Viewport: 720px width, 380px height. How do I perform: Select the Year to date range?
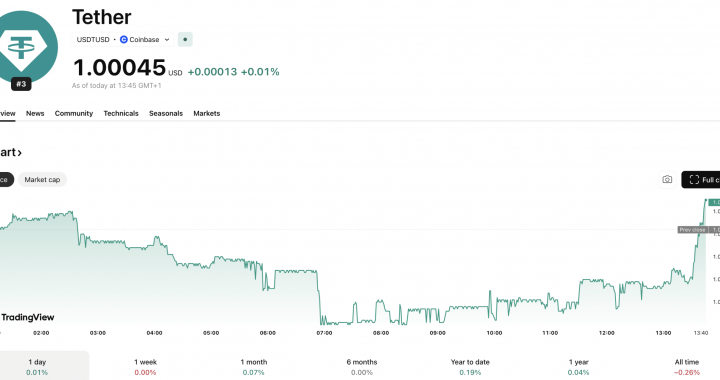(x=470, y=367)
